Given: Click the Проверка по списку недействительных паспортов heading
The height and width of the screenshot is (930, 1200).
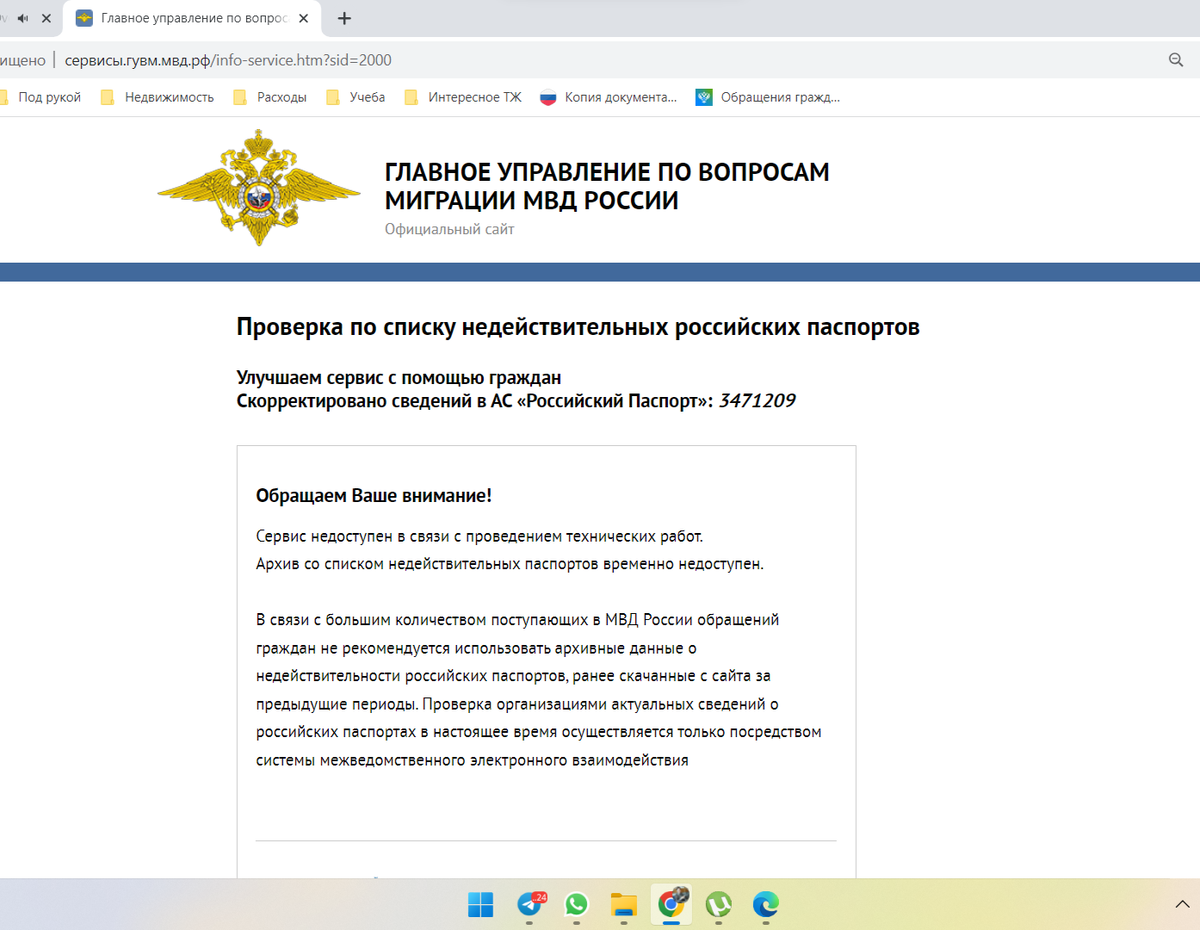Looking at the screenshot, I should (x=578, y=326).
